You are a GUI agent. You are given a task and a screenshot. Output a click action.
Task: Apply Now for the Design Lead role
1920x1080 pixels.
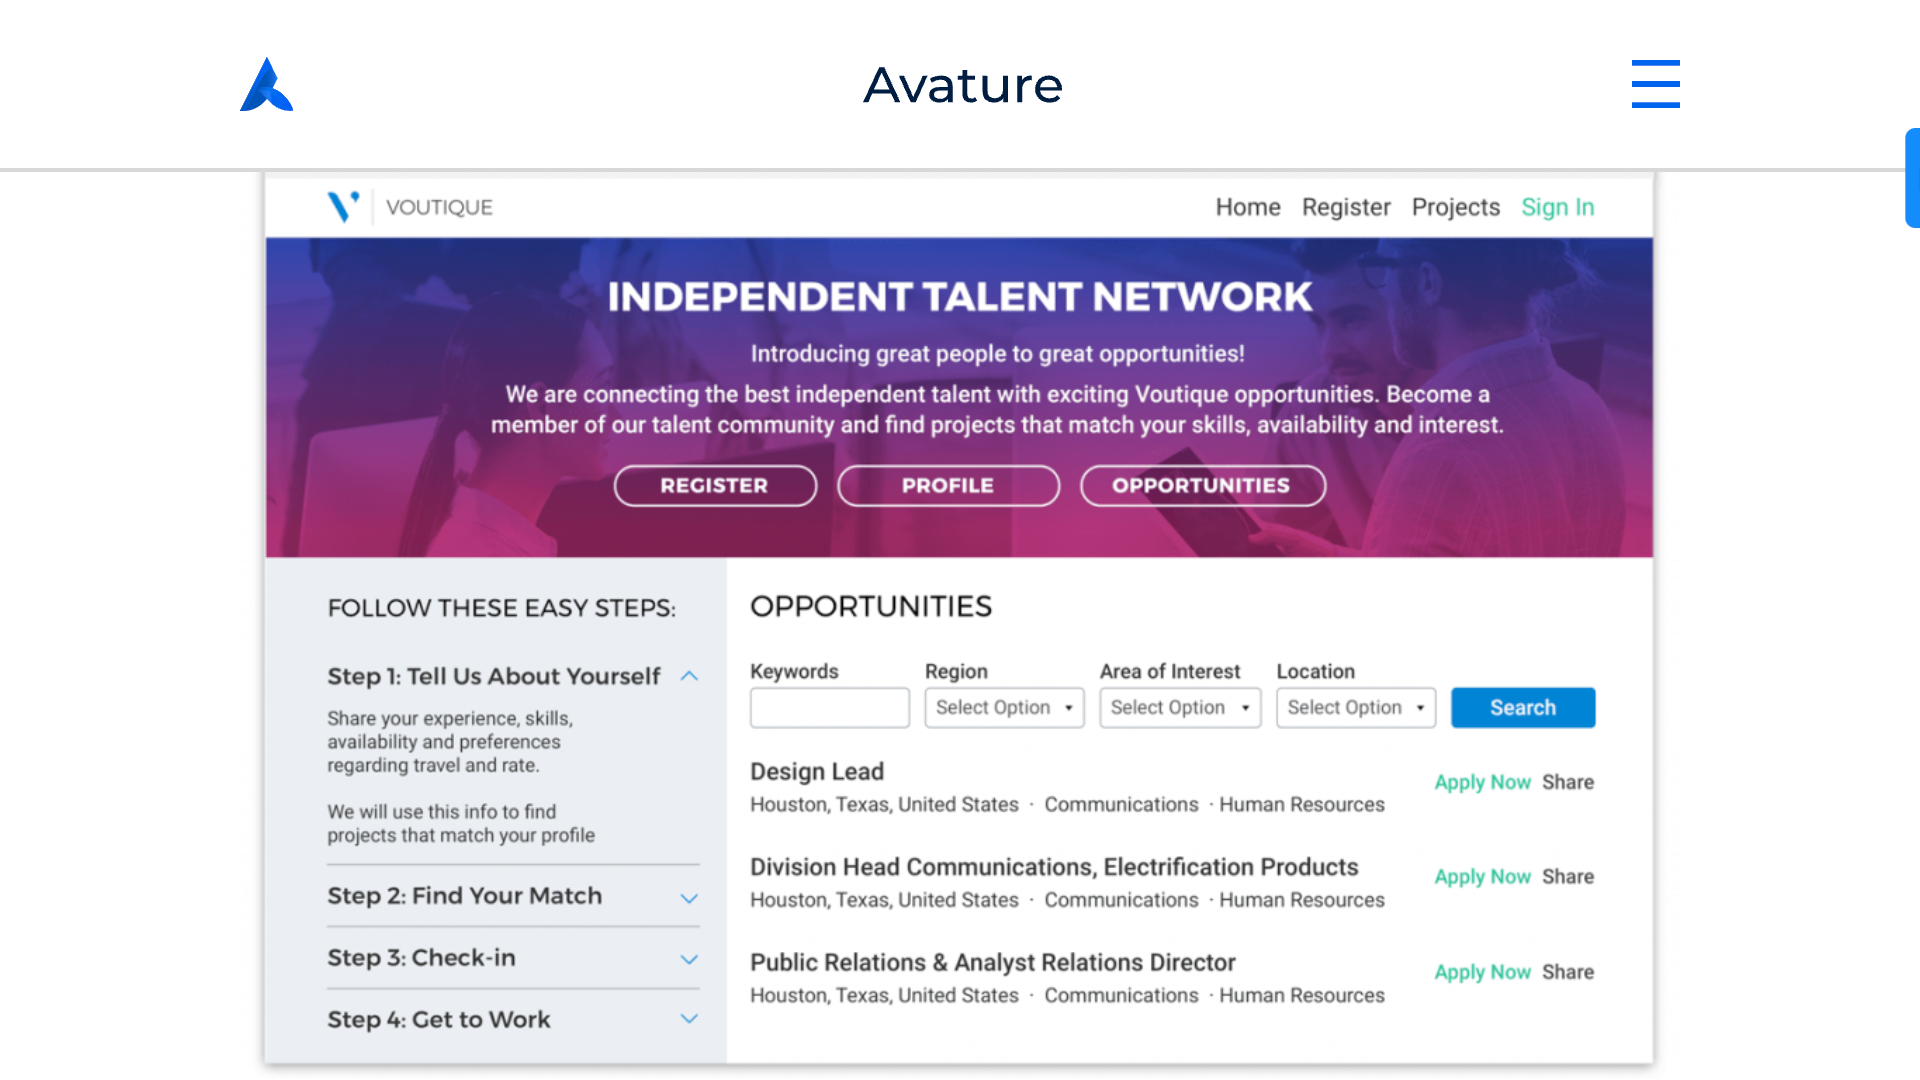pos(1482,782)
